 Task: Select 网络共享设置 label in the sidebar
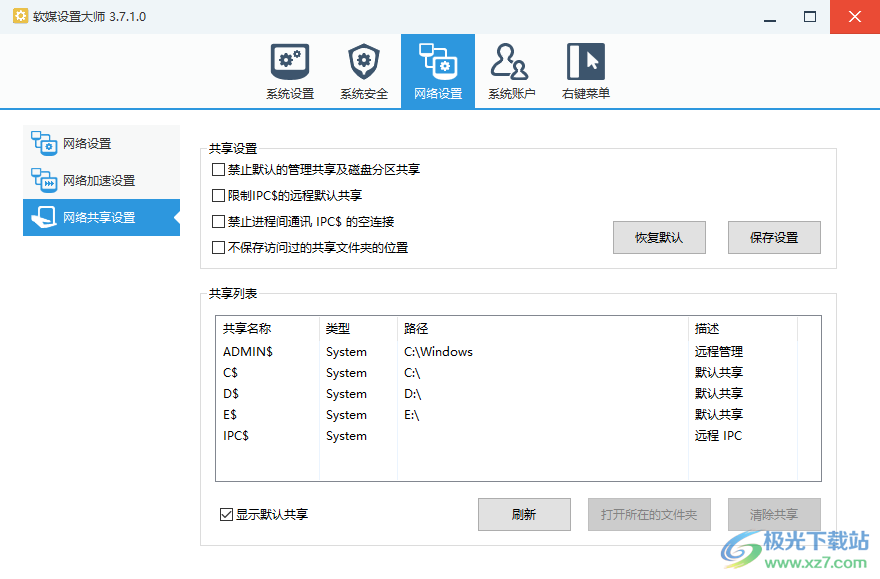99,218
